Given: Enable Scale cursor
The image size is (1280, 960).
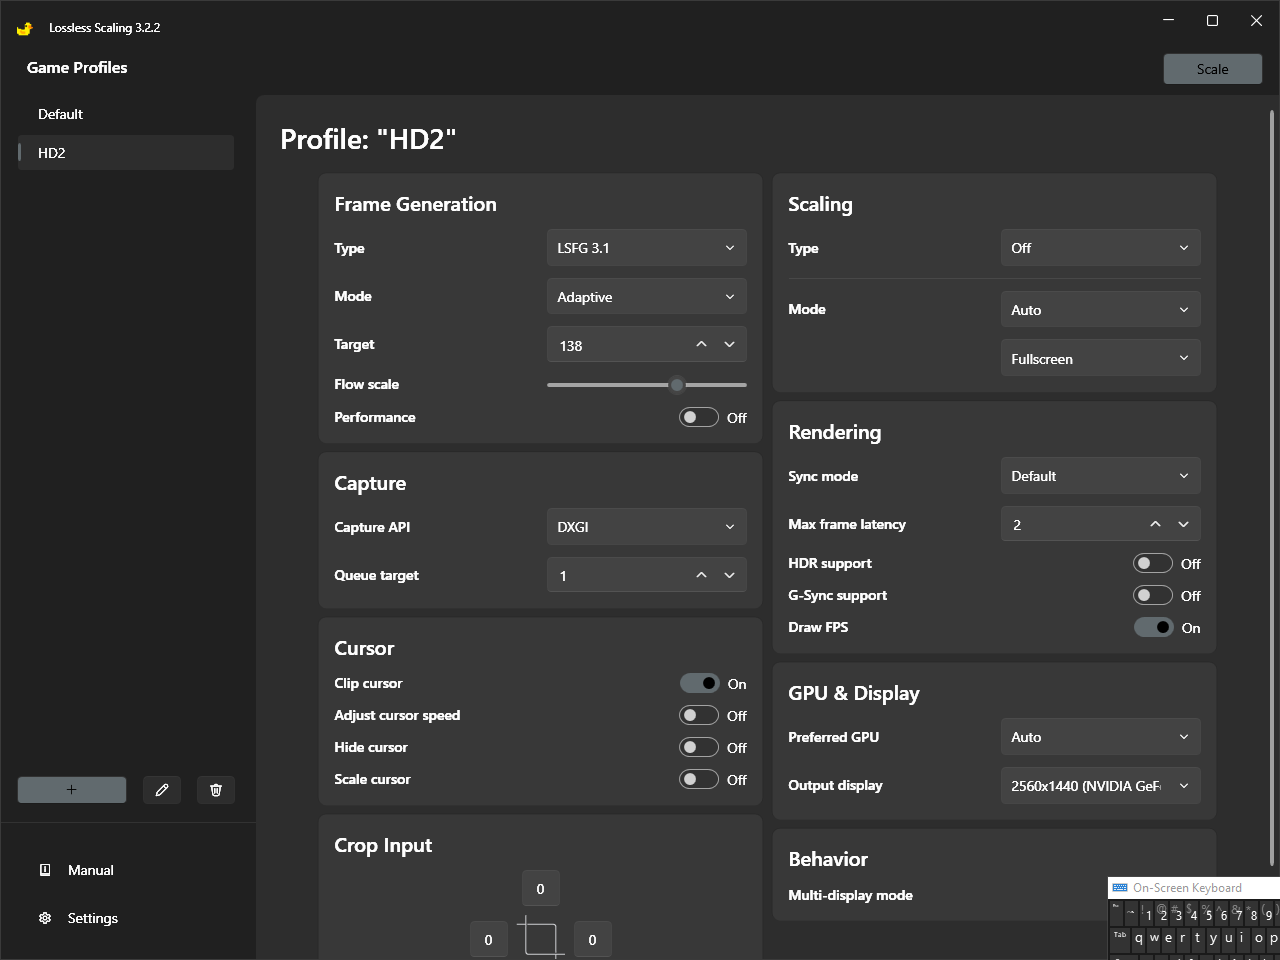Looking at the screenshot, I should point(699,779).
